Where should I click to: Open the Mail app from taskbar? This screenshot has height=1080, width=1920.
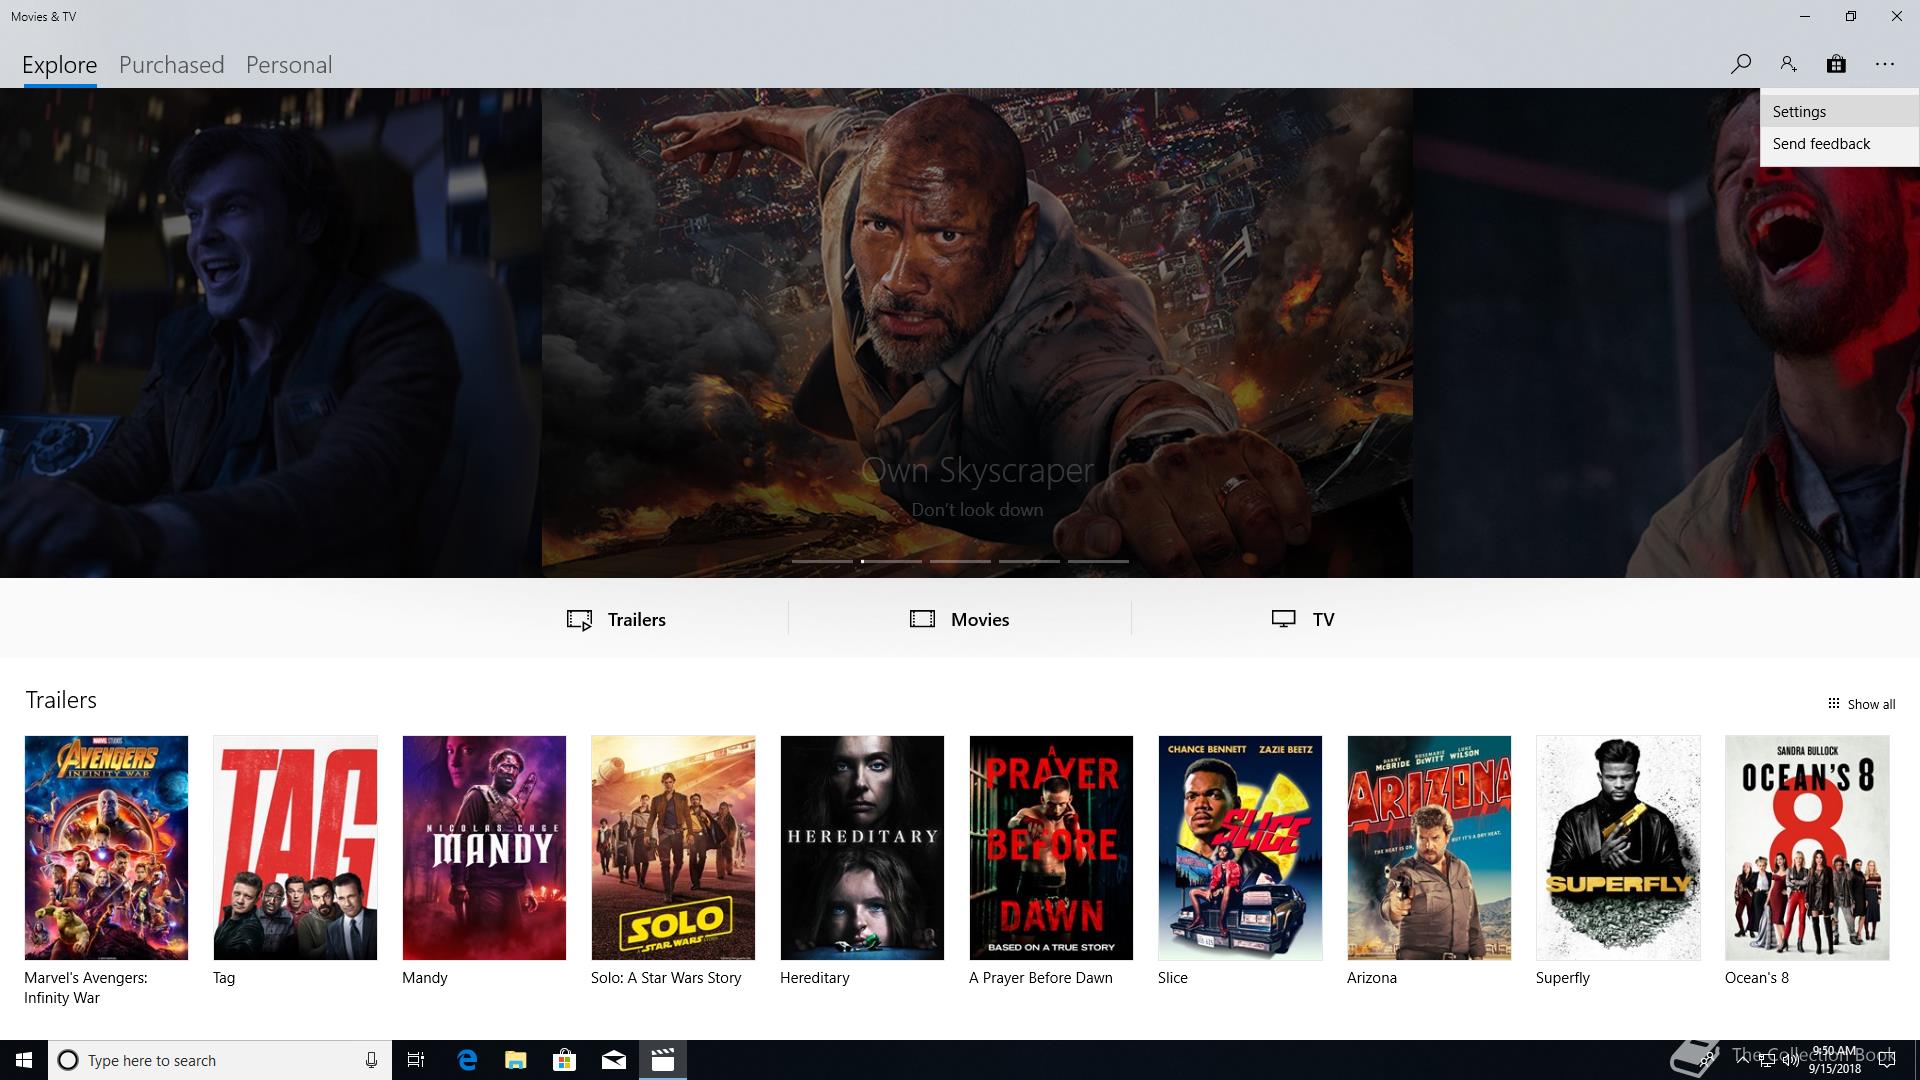pyautogui.click(x=614, y=1060)
